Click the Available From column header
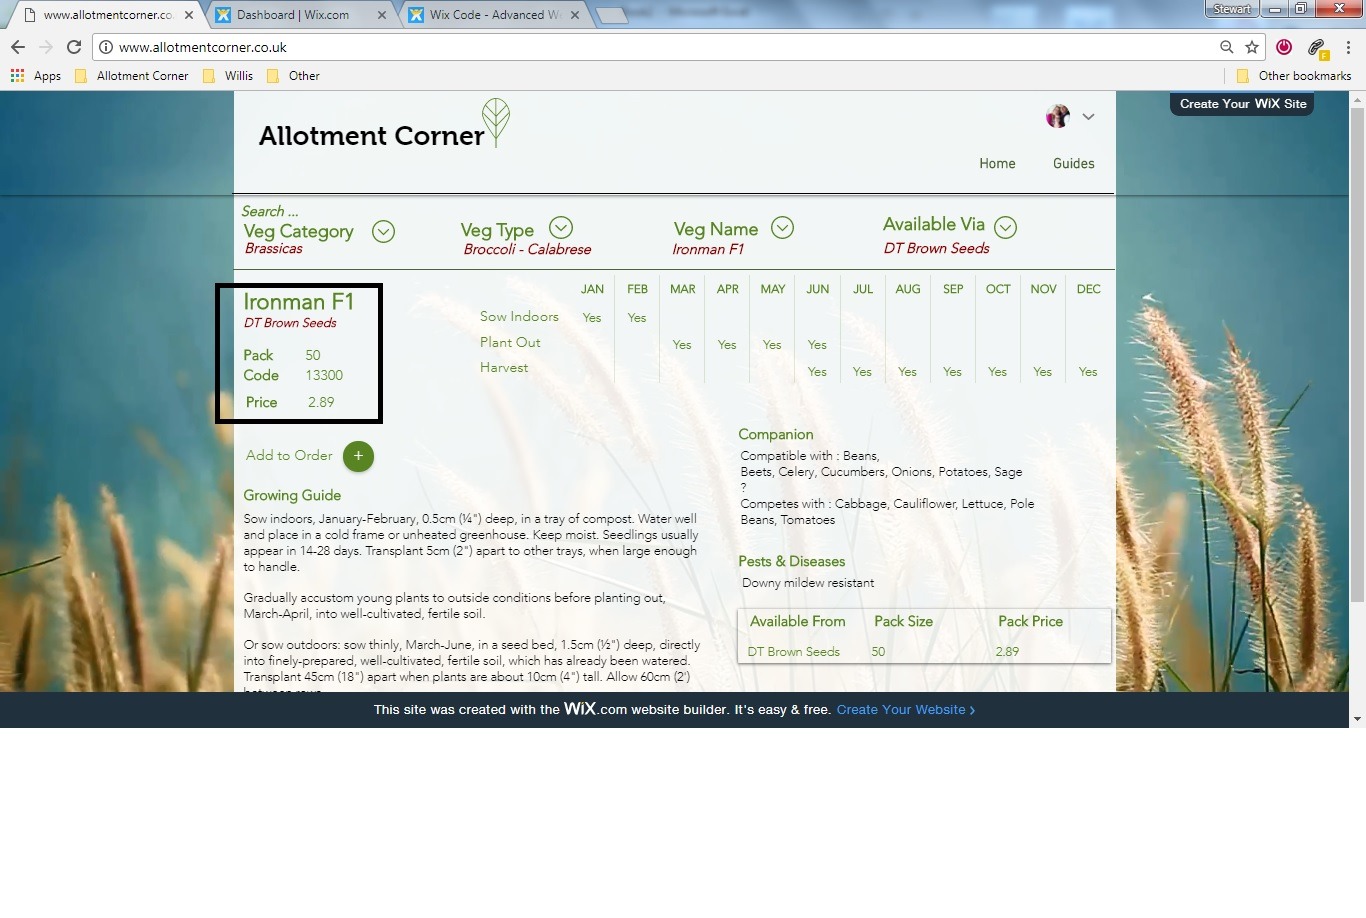 click(x=798, y=621)
